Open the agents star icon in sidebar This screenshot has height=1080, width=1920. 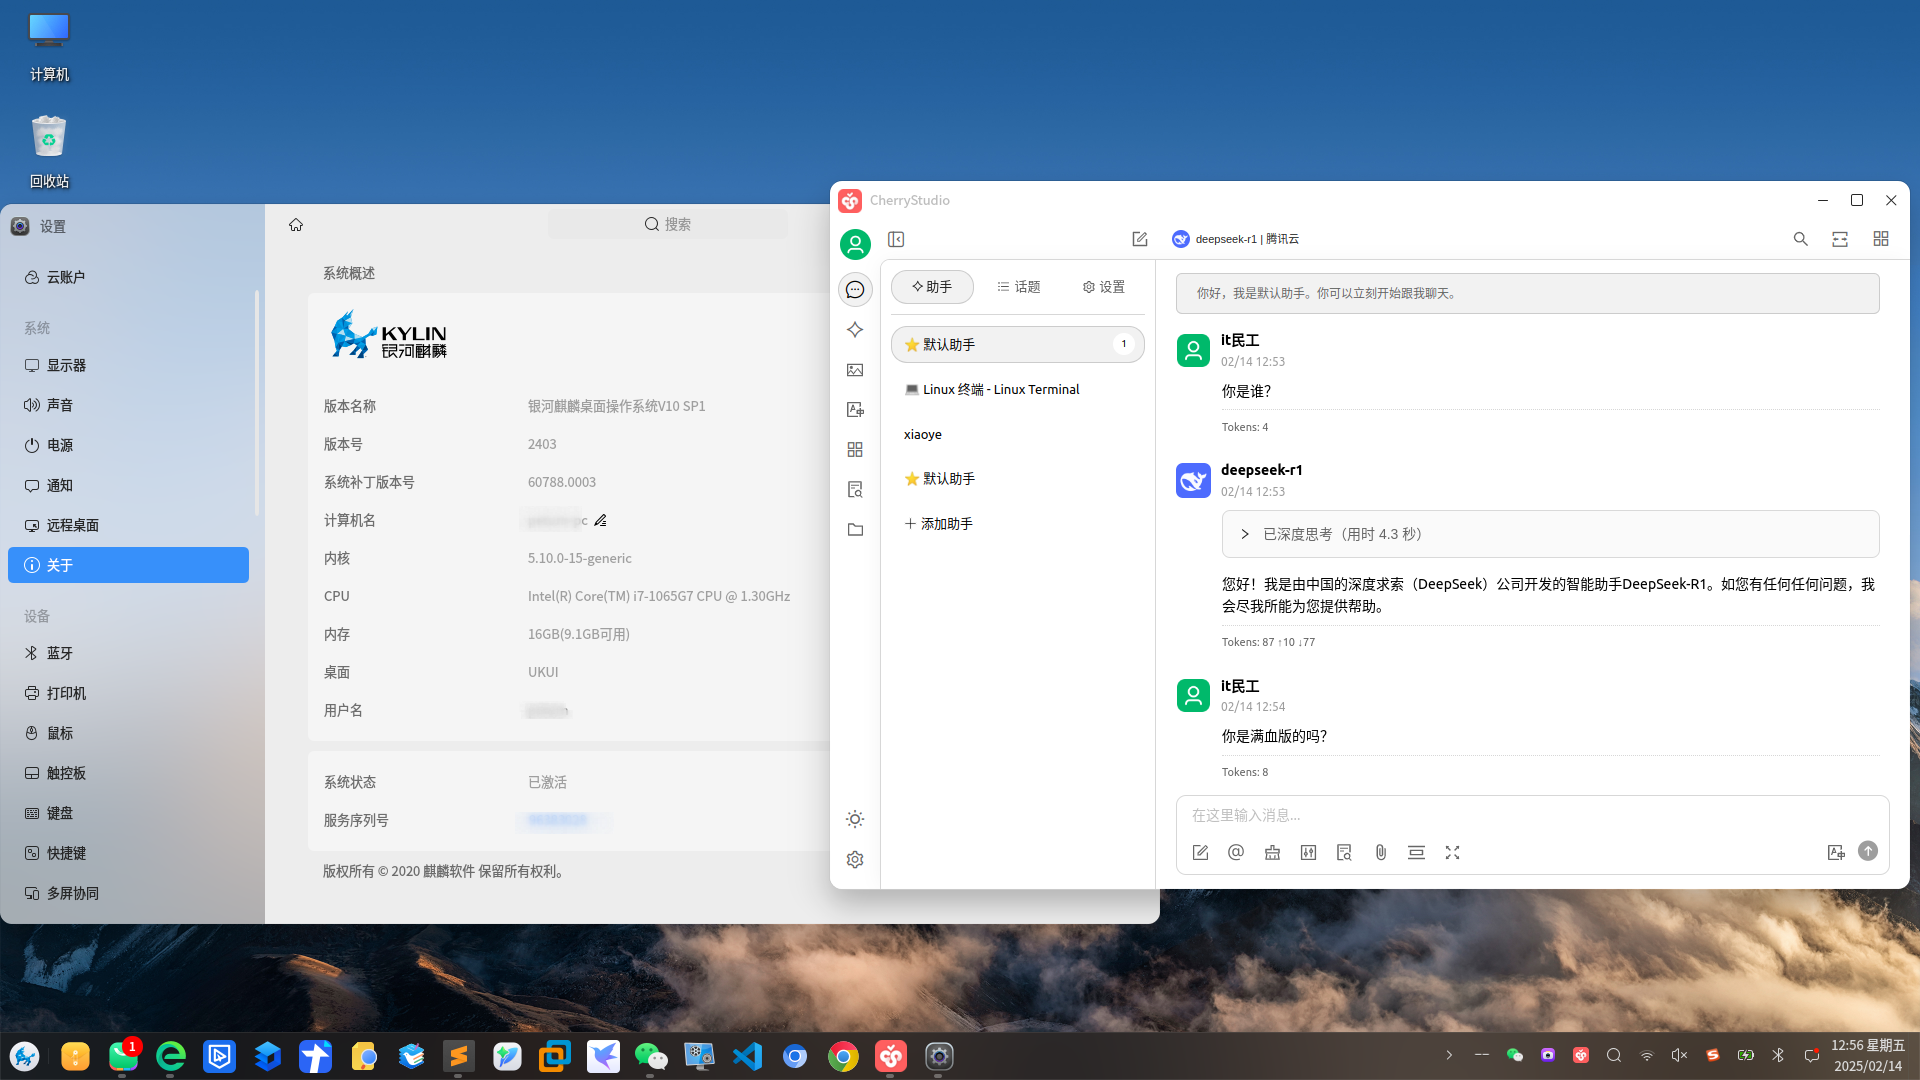pyautogui.click(x=855, y=330)
